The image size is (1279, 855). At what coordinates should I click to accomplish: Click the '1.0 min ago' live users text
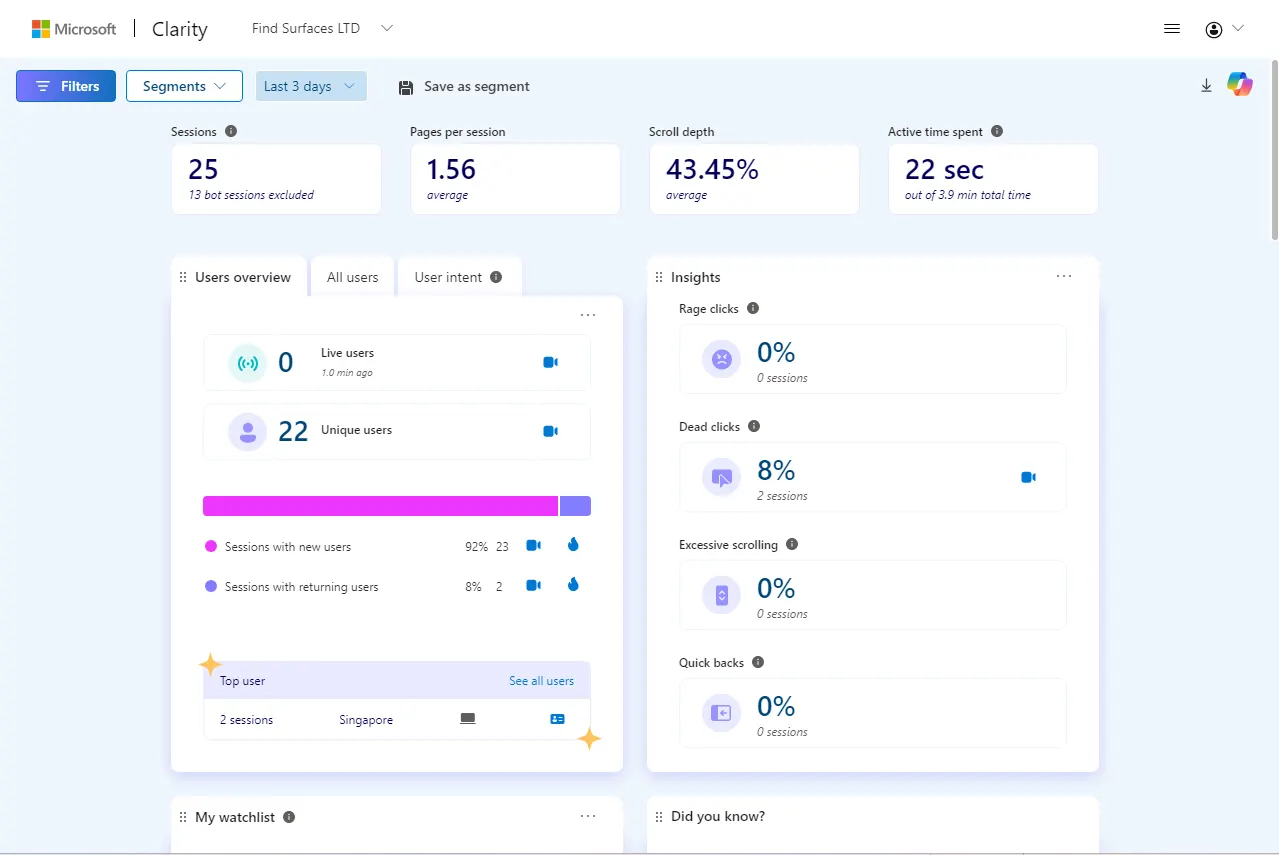(347, 373)
